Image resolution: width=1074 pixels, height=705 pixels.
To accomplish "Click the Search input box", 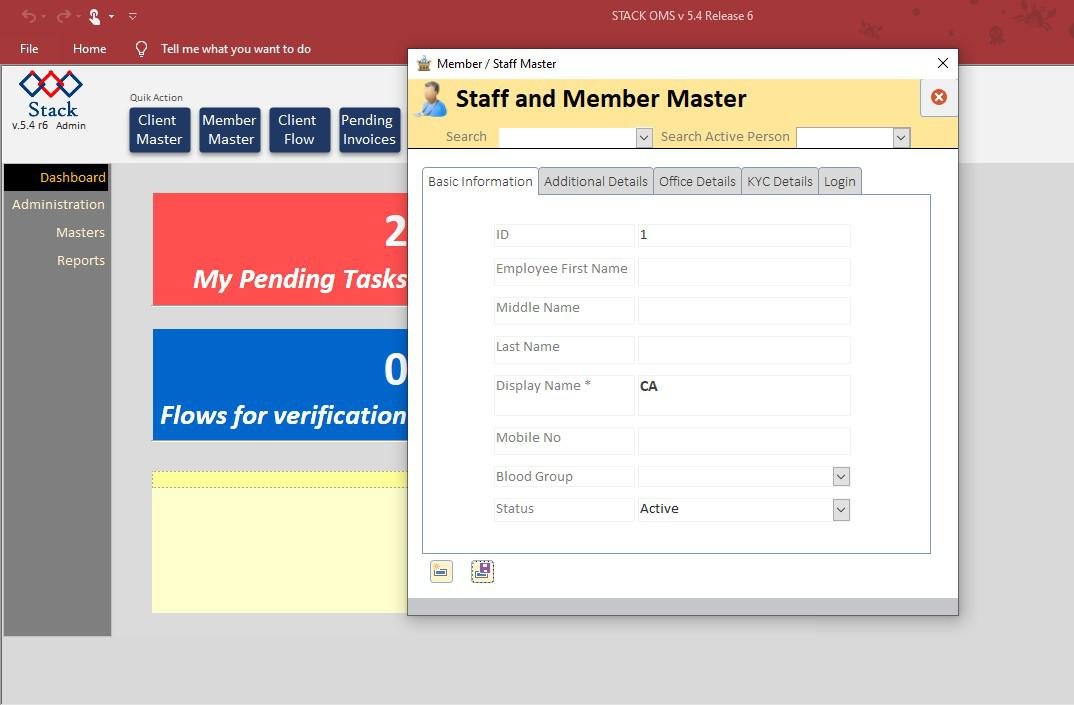I will pos(568,138).
